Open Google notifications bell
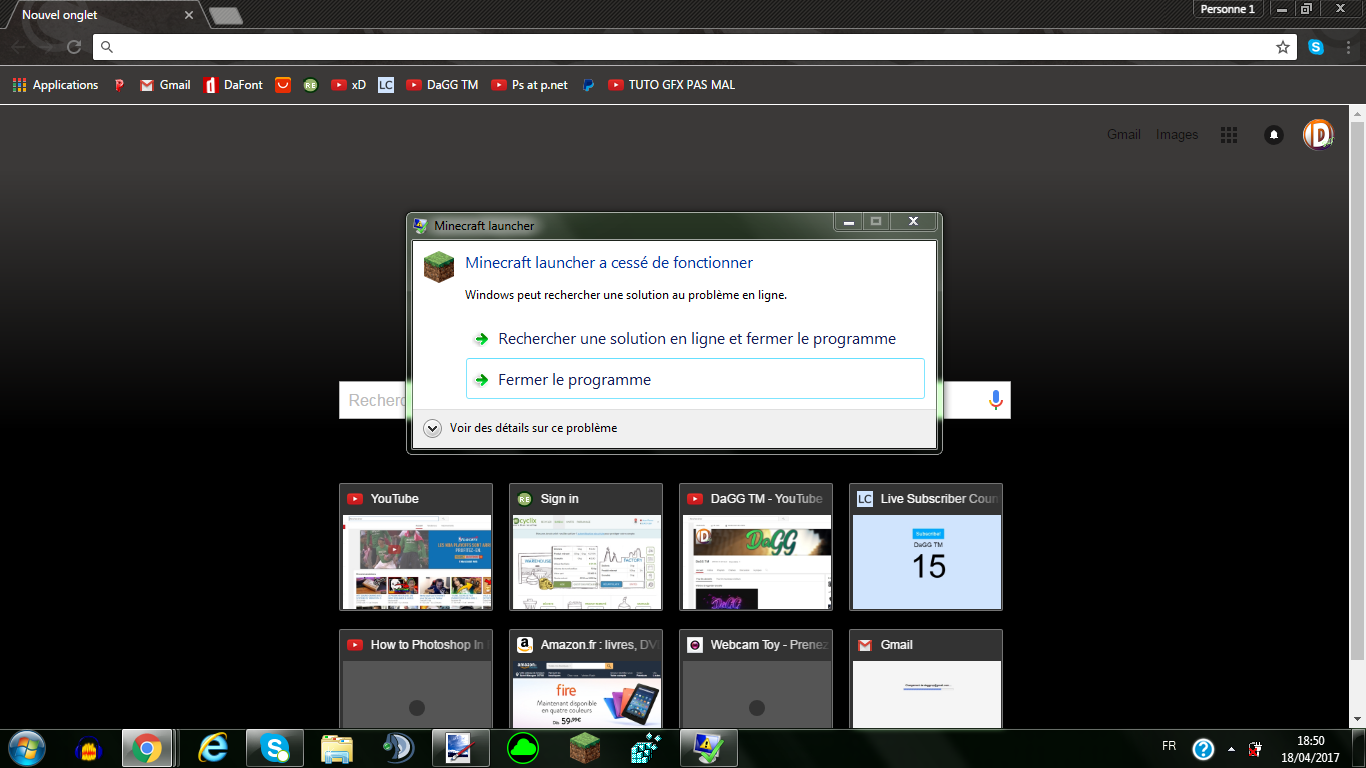1366x768 pixels. point(1274,134)
